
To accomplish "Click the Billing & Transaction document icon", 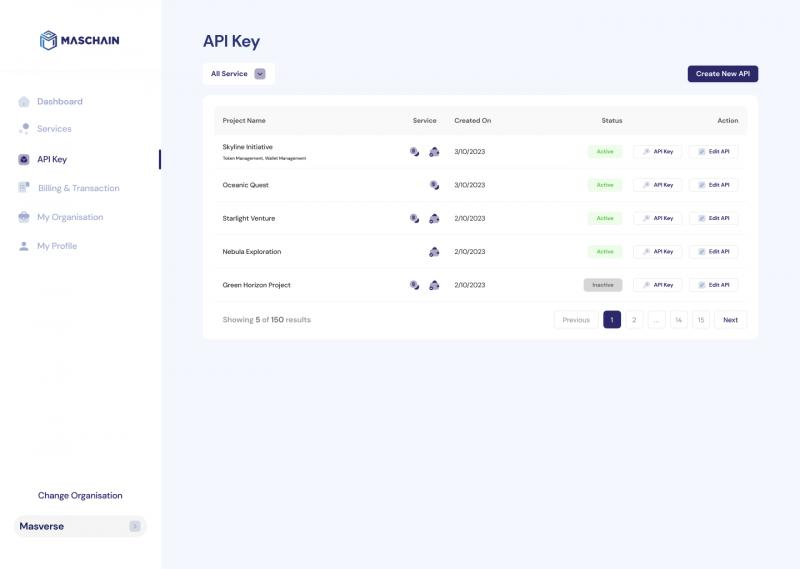I will 24,188.
